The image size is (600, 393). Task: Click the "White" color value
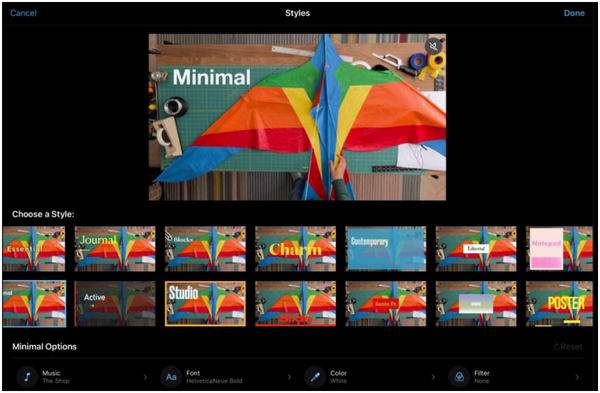(338, 381)
